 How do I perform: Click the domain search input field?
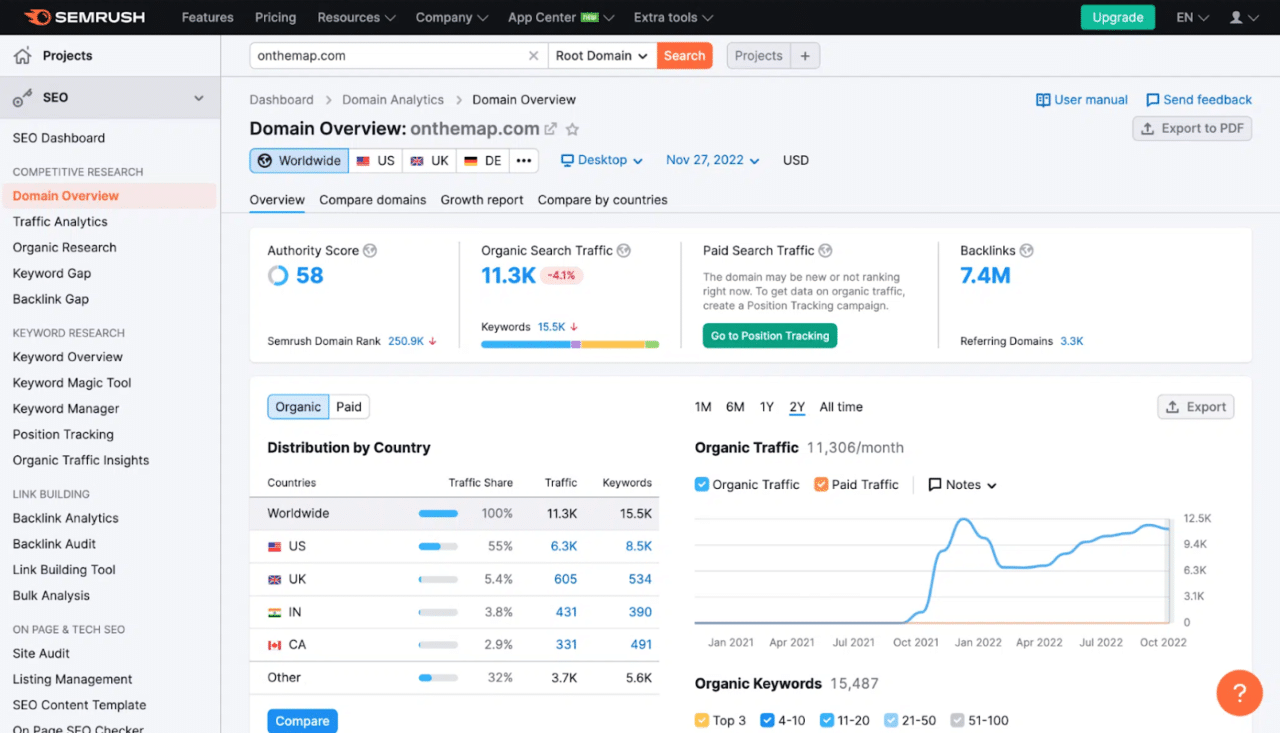point(388,56)
